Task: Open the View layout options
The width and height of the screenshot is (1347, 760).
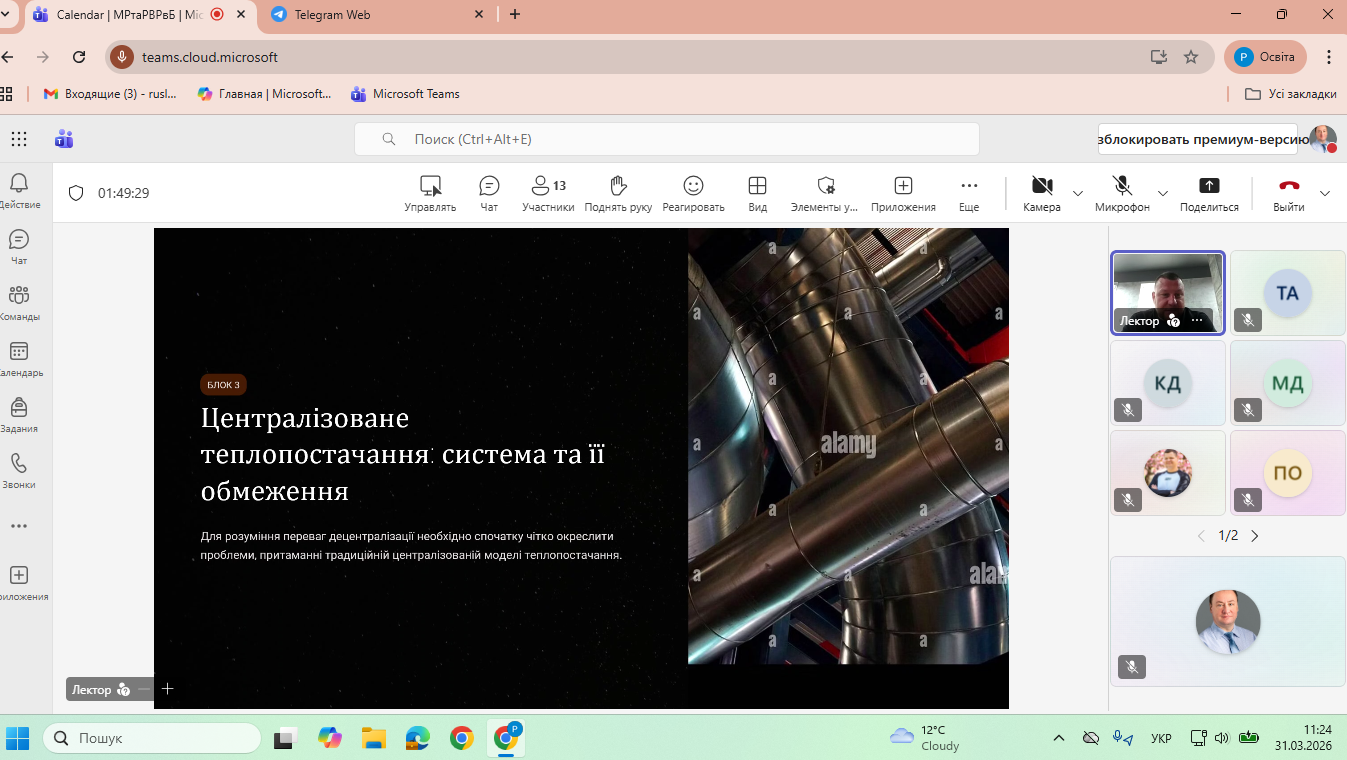Action: point(757,193)
